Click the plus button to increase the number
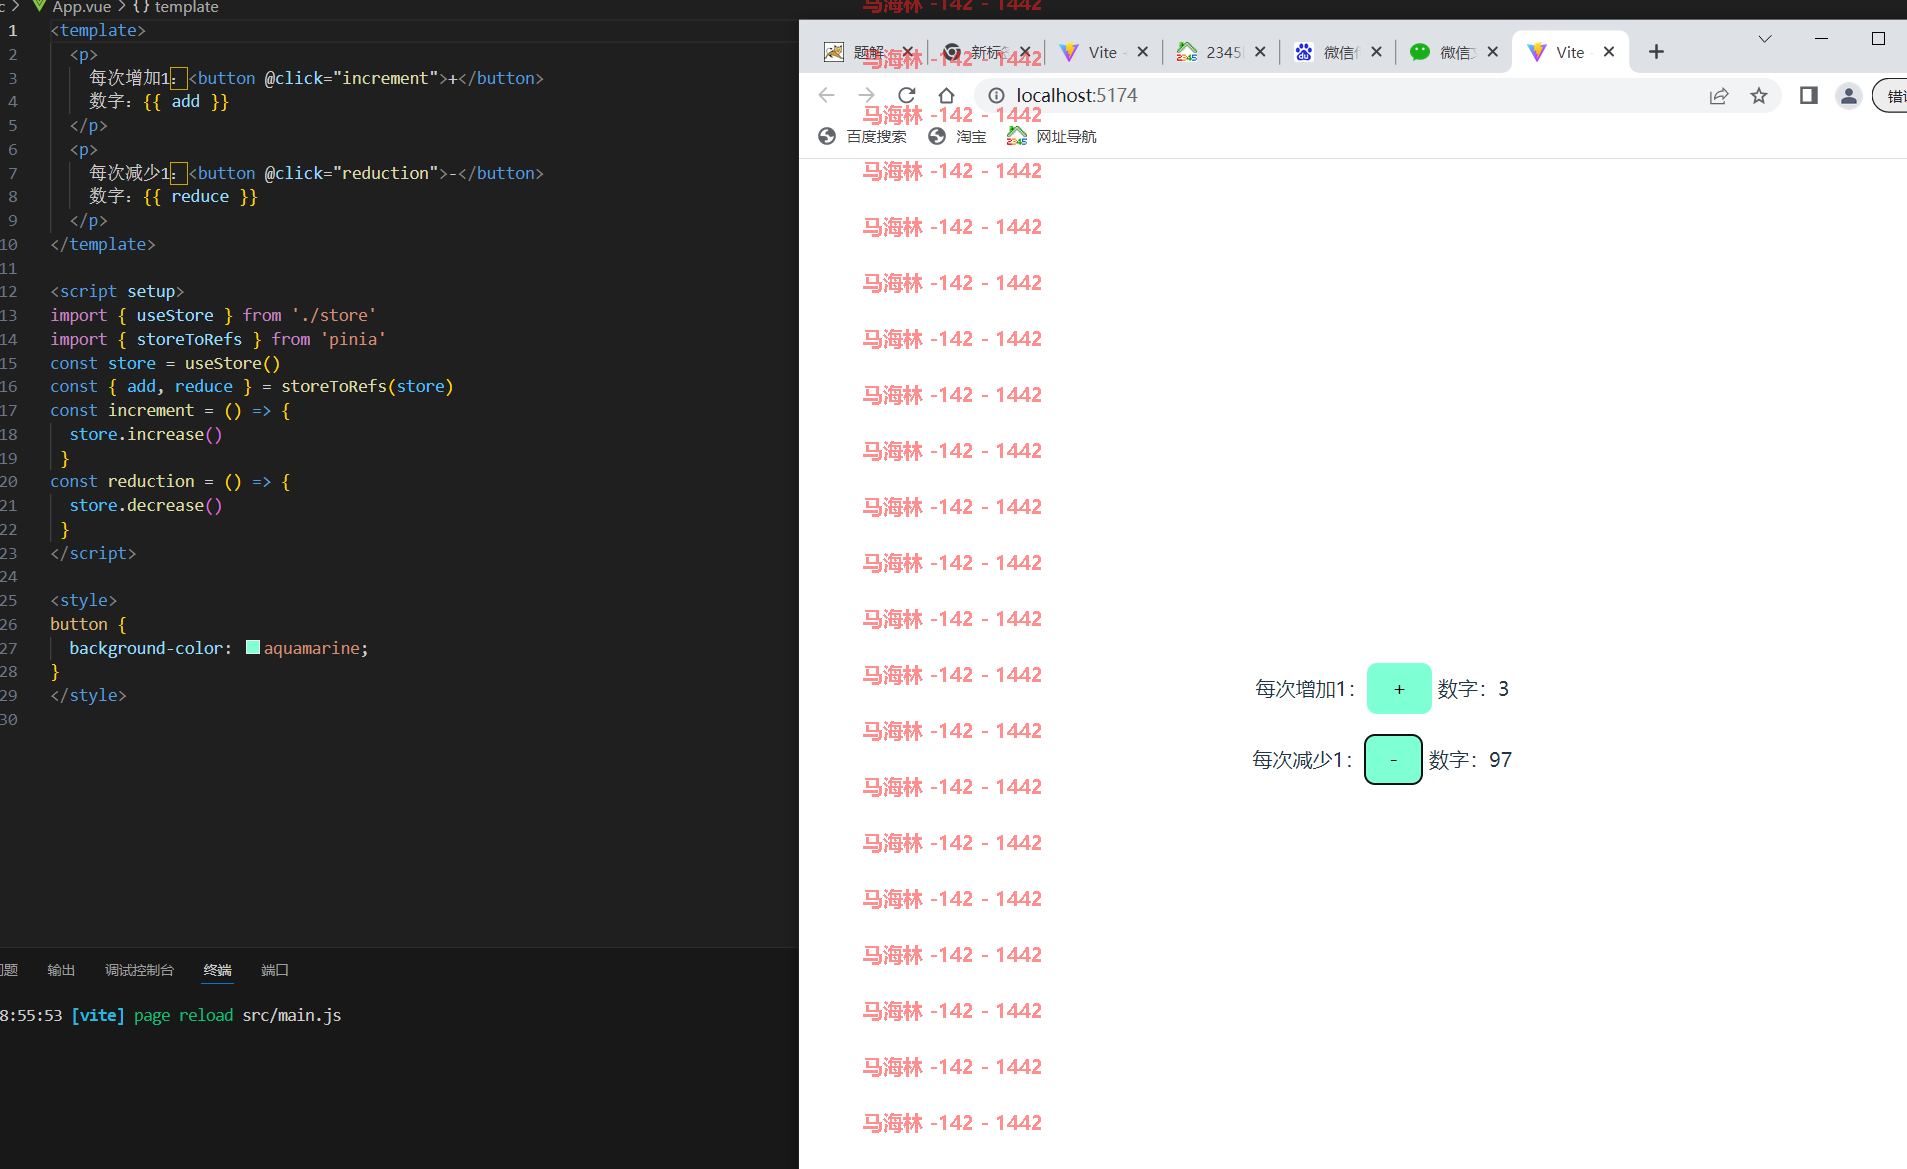Viewport: 1907px width, 1169px height. tap(1399, 688)
